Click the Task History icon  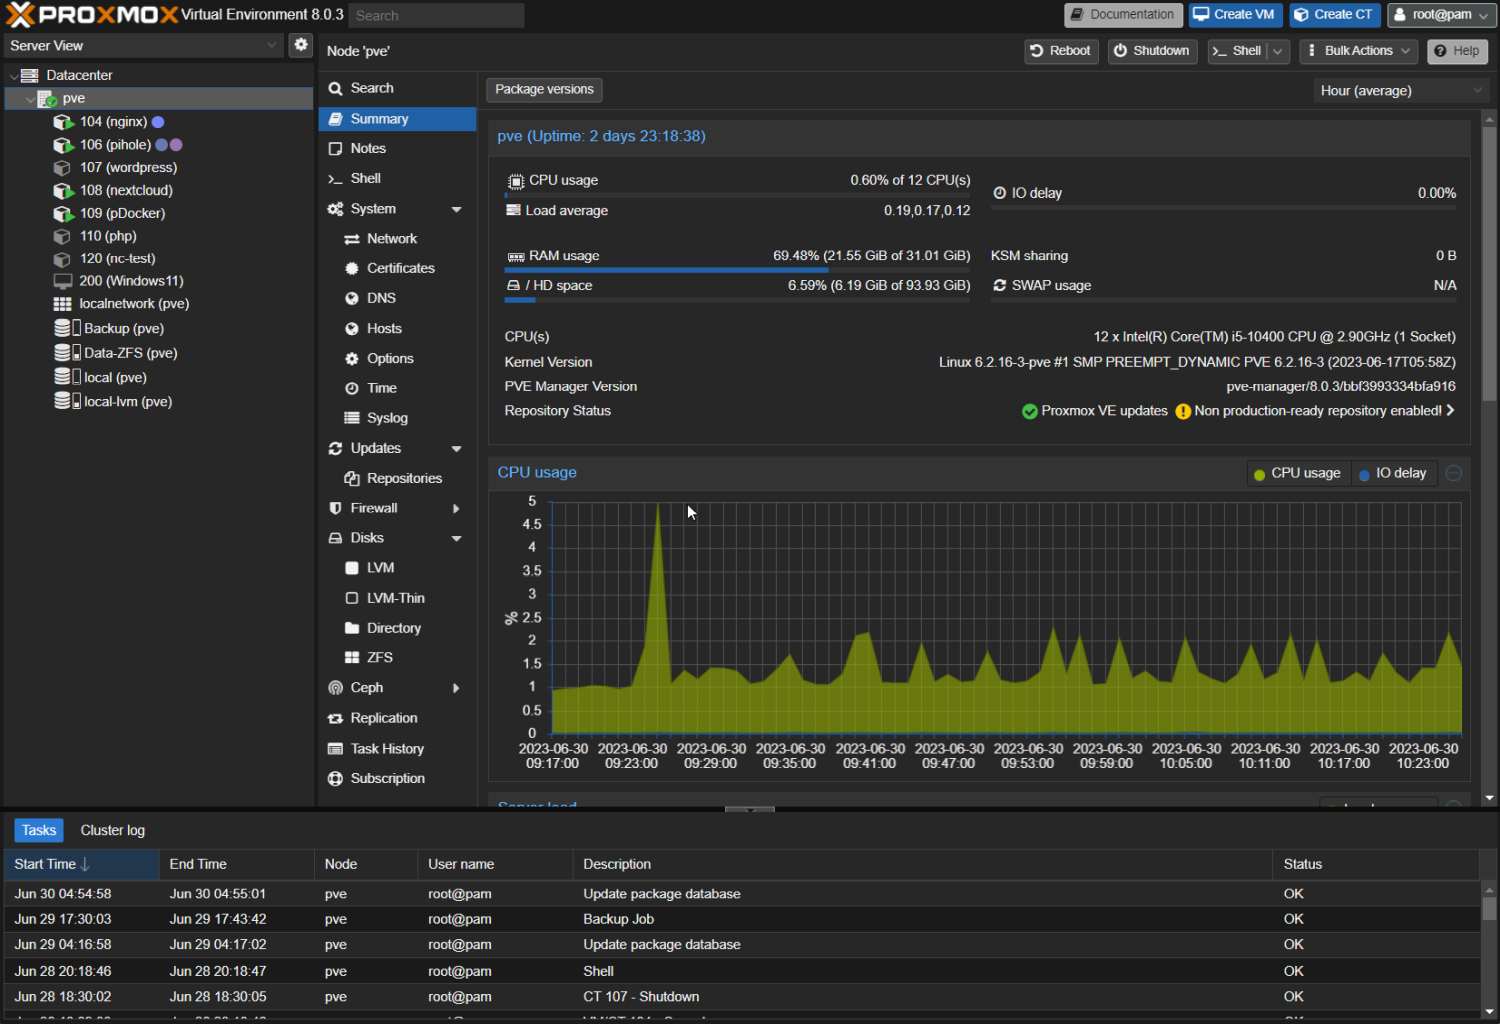pos(336,749)
